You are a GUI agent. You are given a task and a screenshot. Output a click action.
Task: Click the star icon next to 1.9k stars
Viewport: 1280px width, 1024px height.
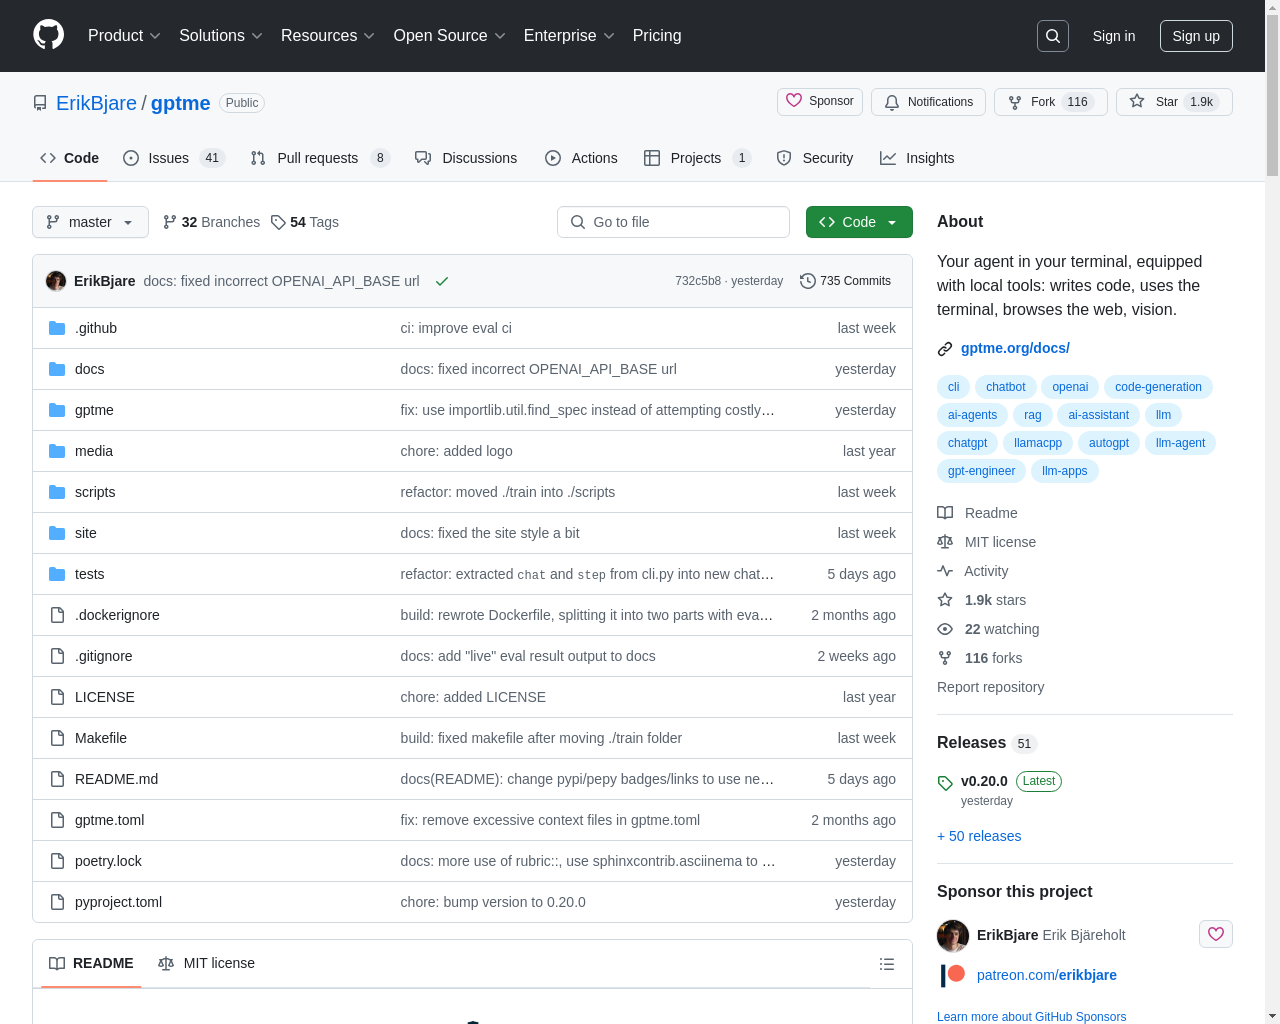pos(945,600)
